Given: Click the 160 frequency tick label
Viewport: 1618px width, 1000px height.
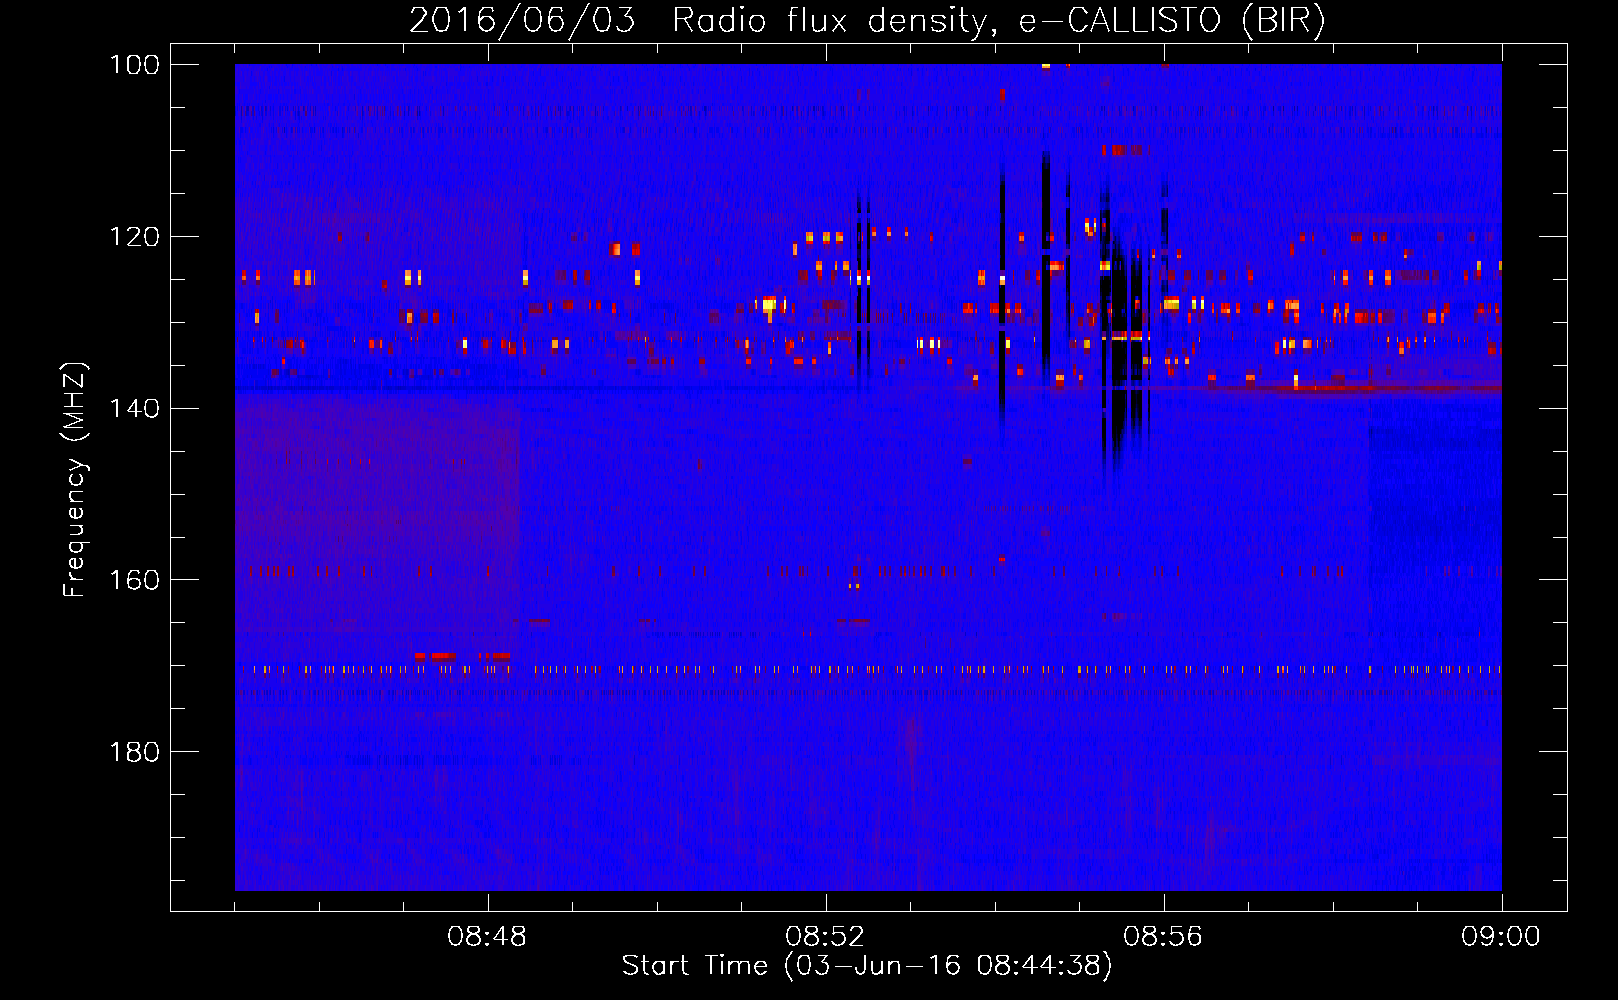Looking at the screenshot, I should click(x=134, y=580).
